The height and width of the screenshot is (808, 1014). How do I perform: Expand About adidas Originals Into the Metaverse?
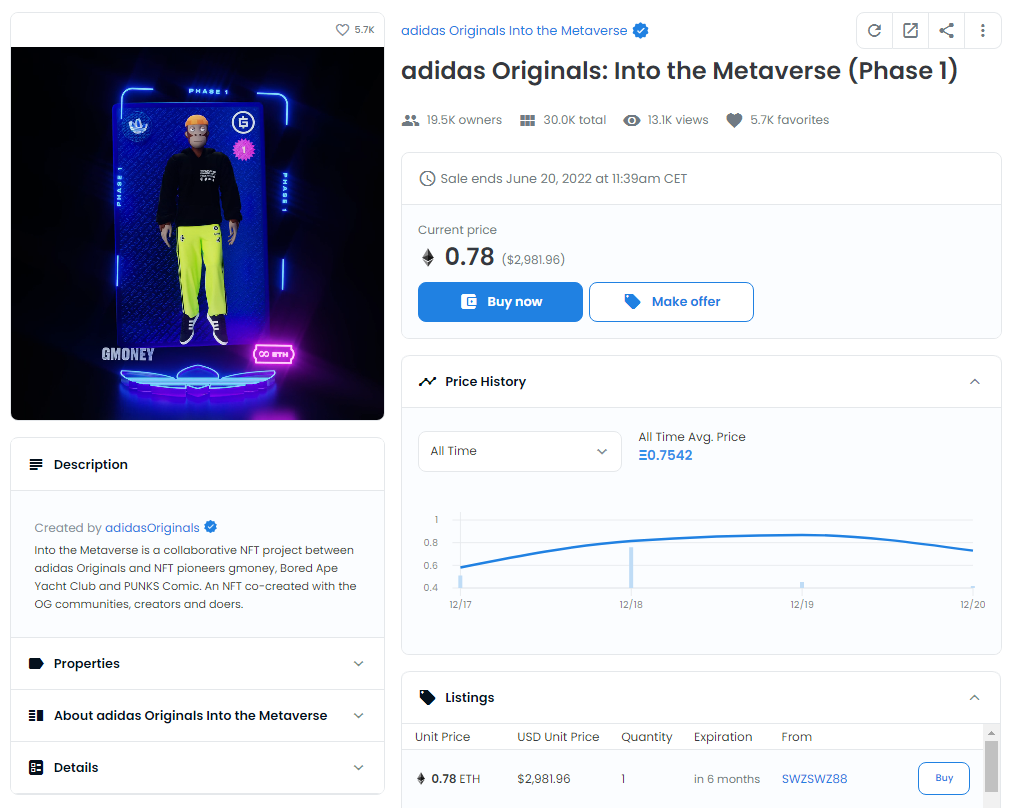197,715
